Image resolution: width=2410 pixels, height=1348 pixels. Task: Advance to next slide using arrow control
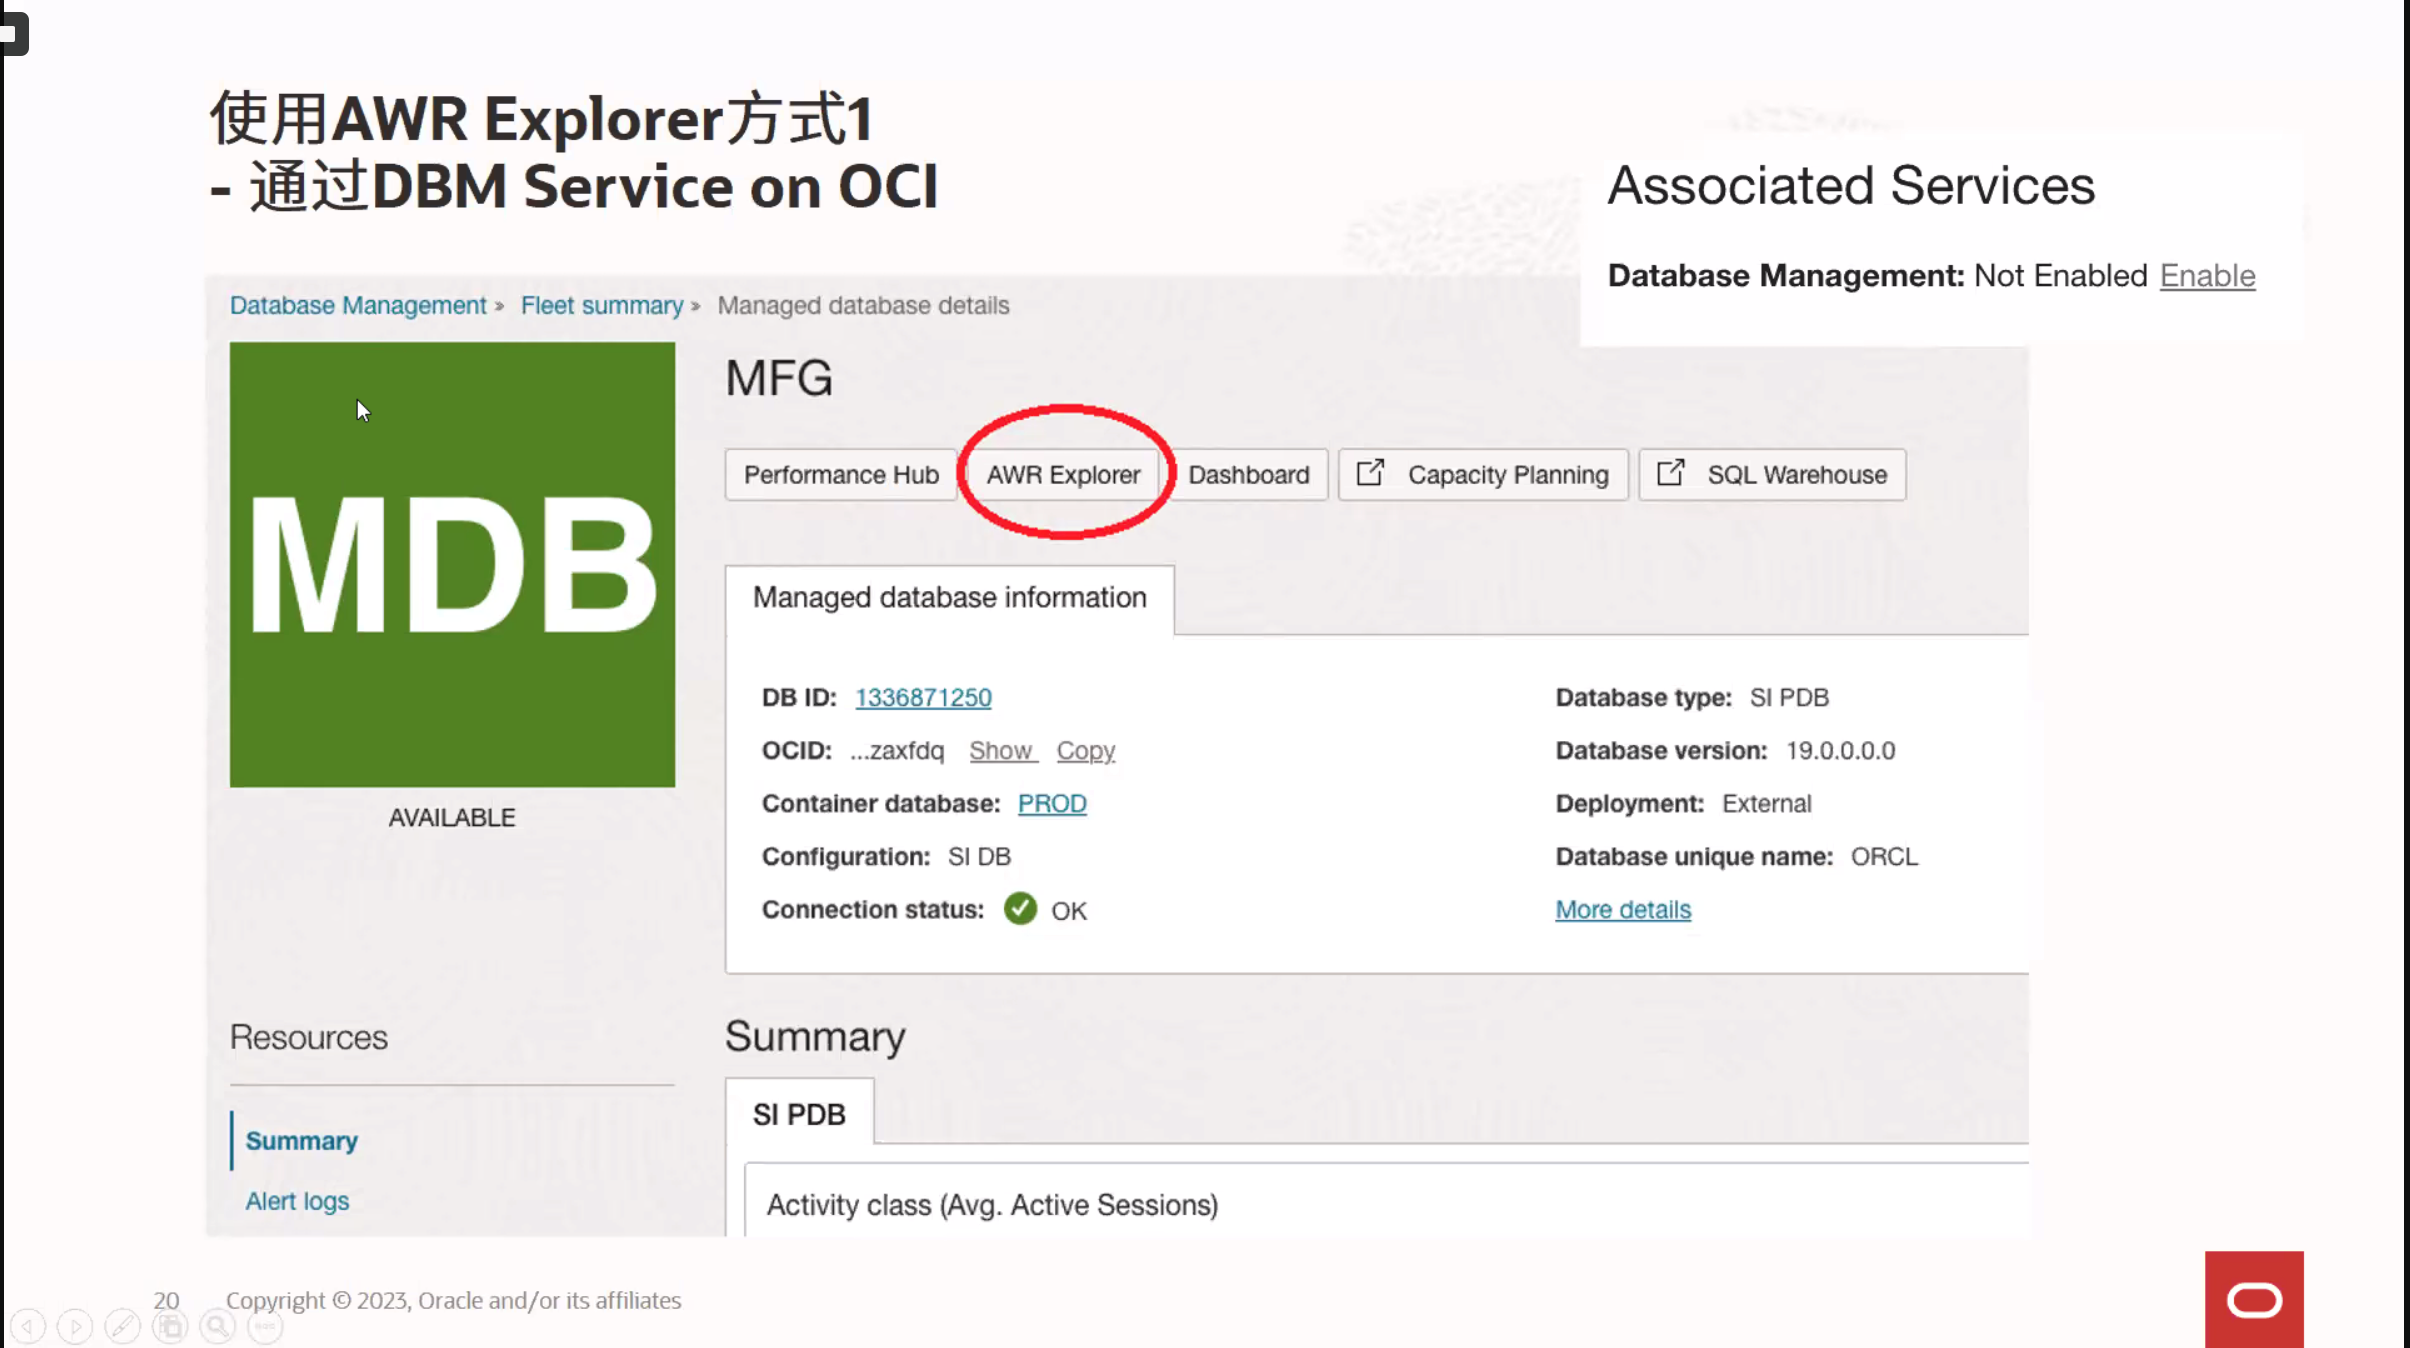75,1327
